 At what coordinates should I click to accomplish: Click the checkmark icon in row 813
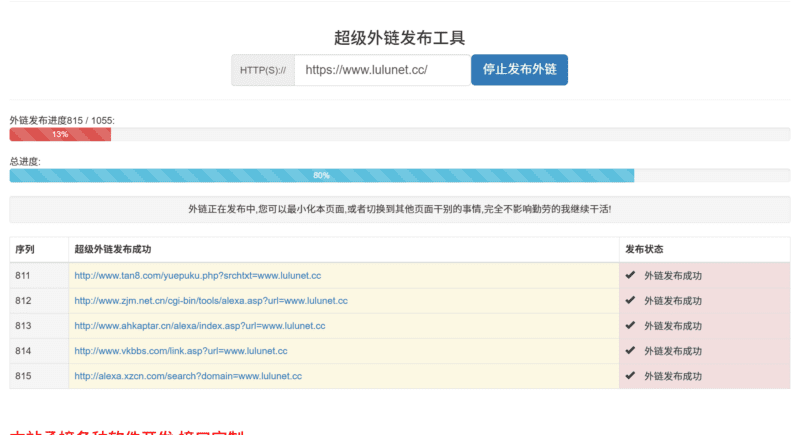[630, 325]
